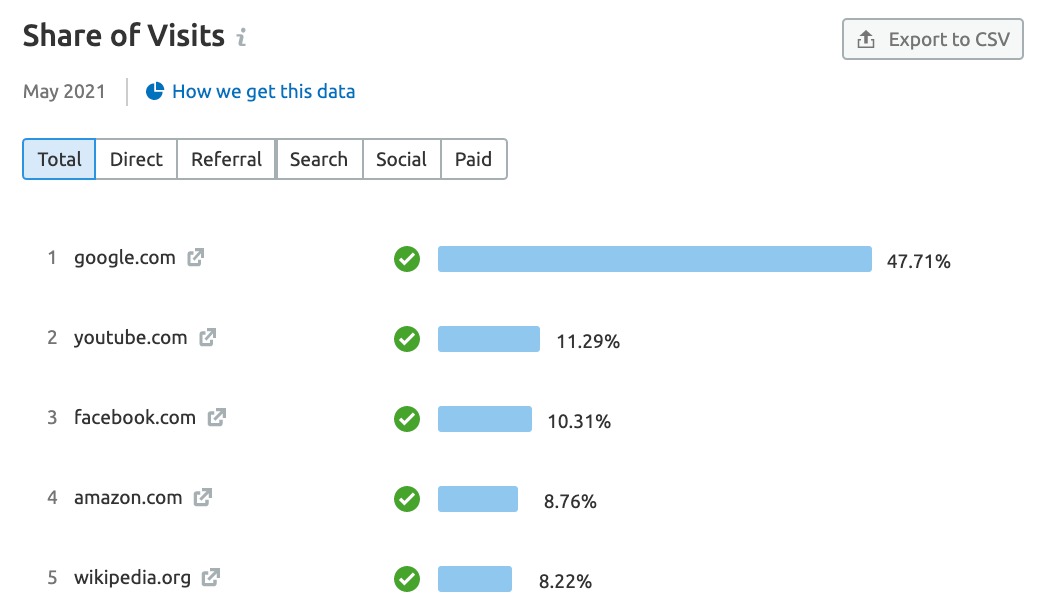Open "How we get this data" link
Image resolution: width=1054 pixels, height=602 pixels.
tap(263, 91)
